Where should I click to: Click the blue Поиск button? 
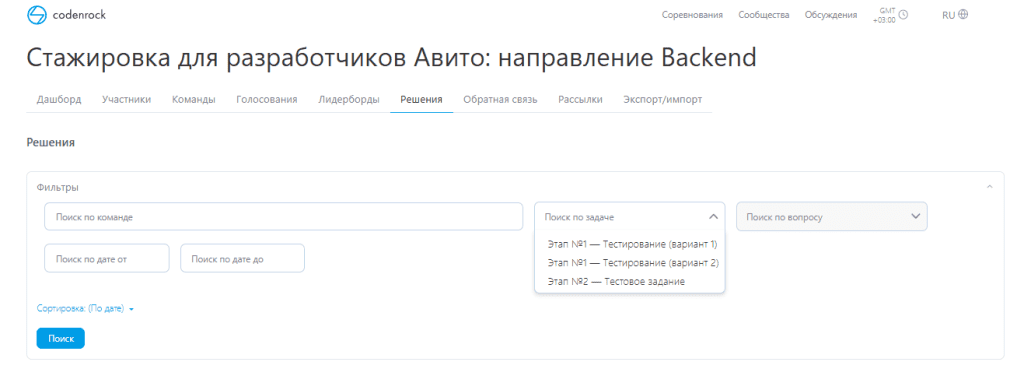click(61, 338)
